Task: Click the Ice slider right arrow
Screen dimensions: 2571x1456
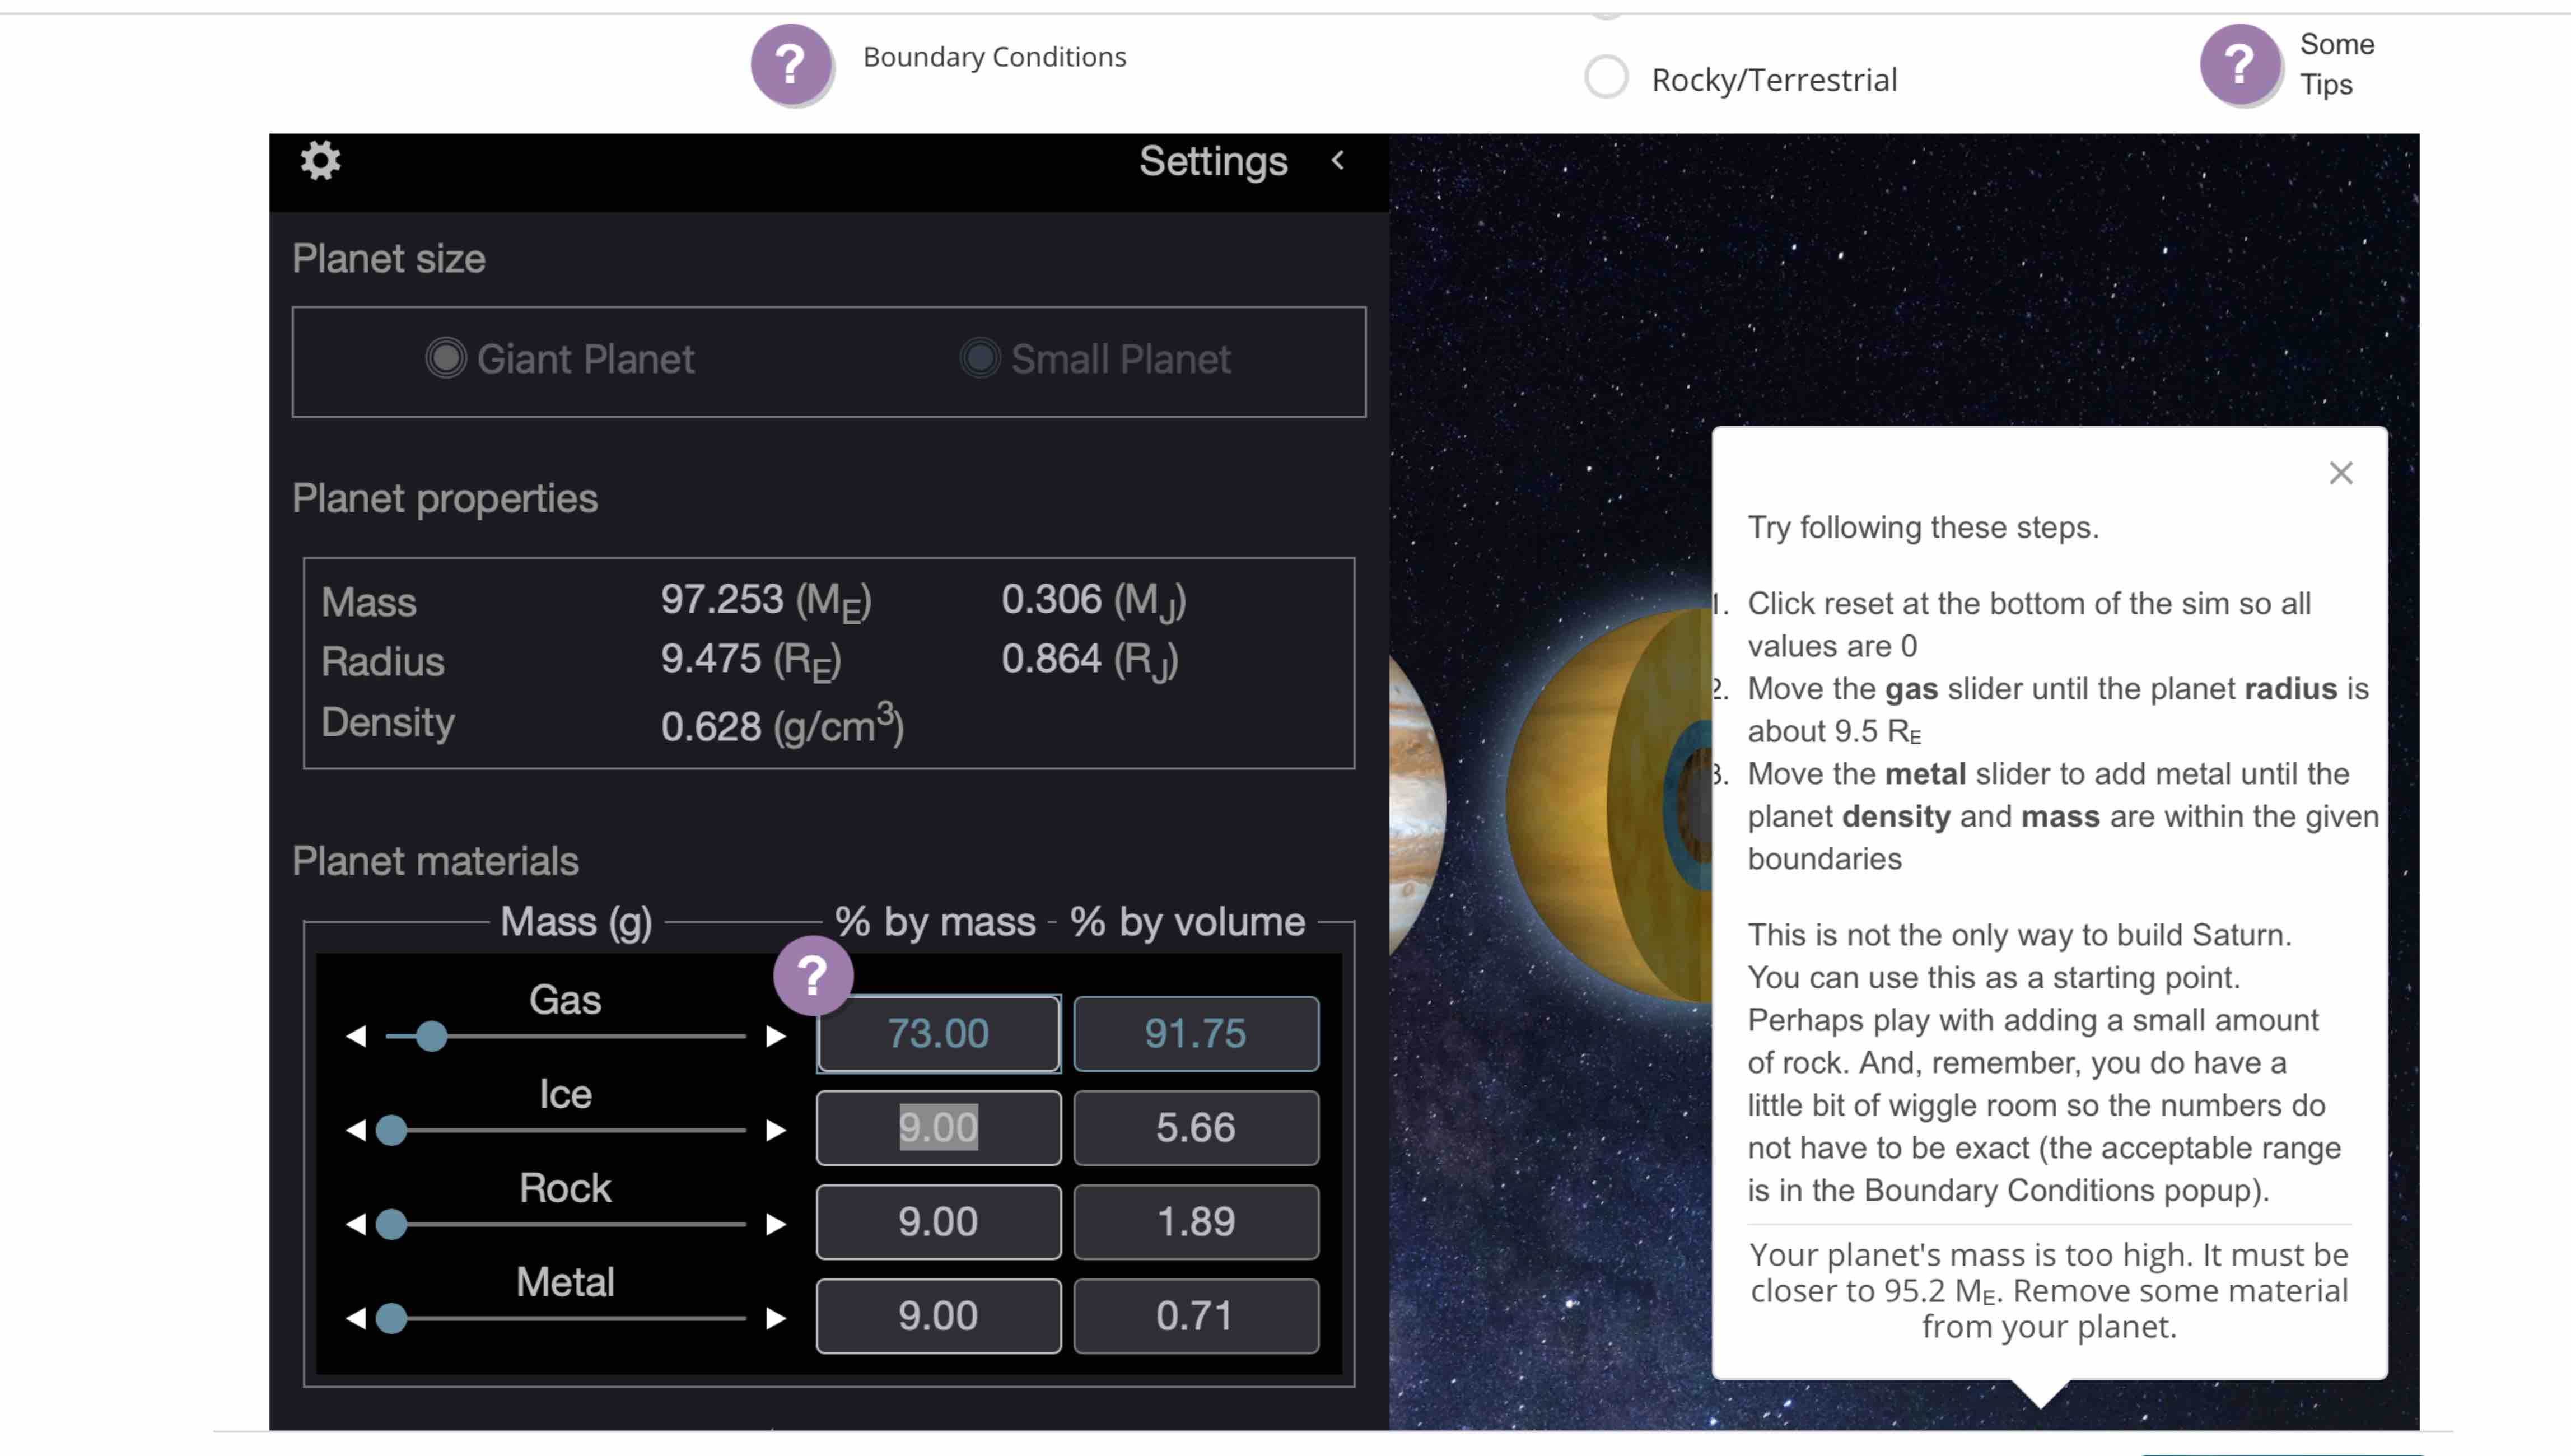Action: coord(775,1130)
